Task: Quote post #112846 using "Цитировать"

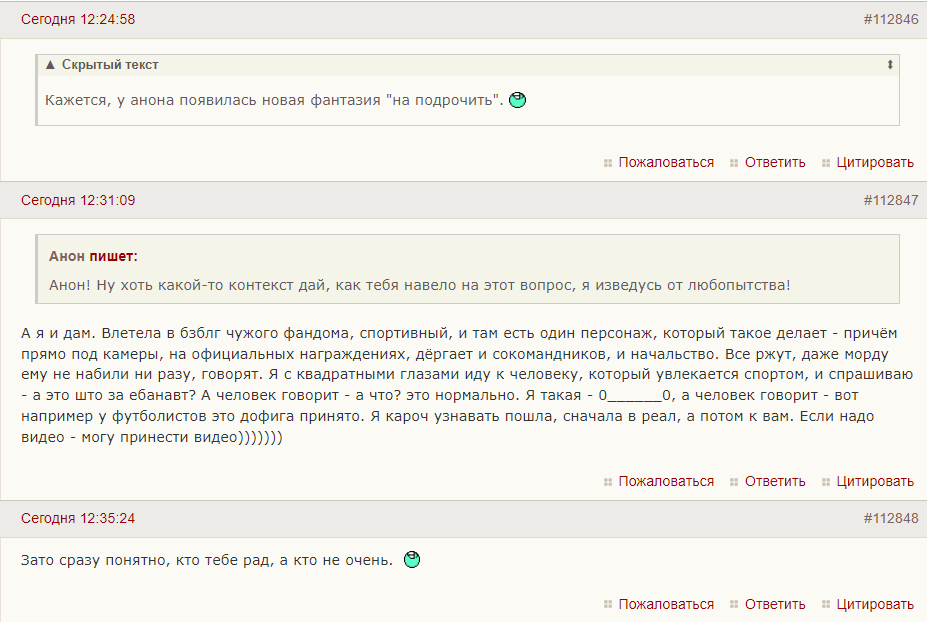Action: 875,162
